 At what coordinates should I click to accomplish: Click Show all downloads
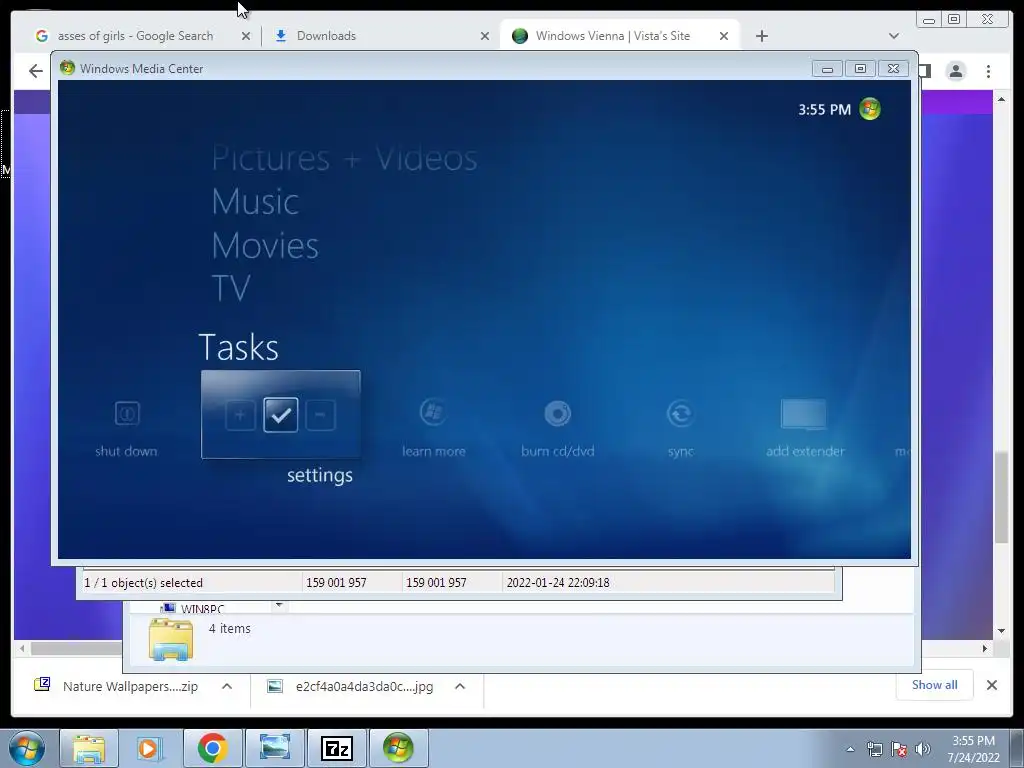pos(935,684)
